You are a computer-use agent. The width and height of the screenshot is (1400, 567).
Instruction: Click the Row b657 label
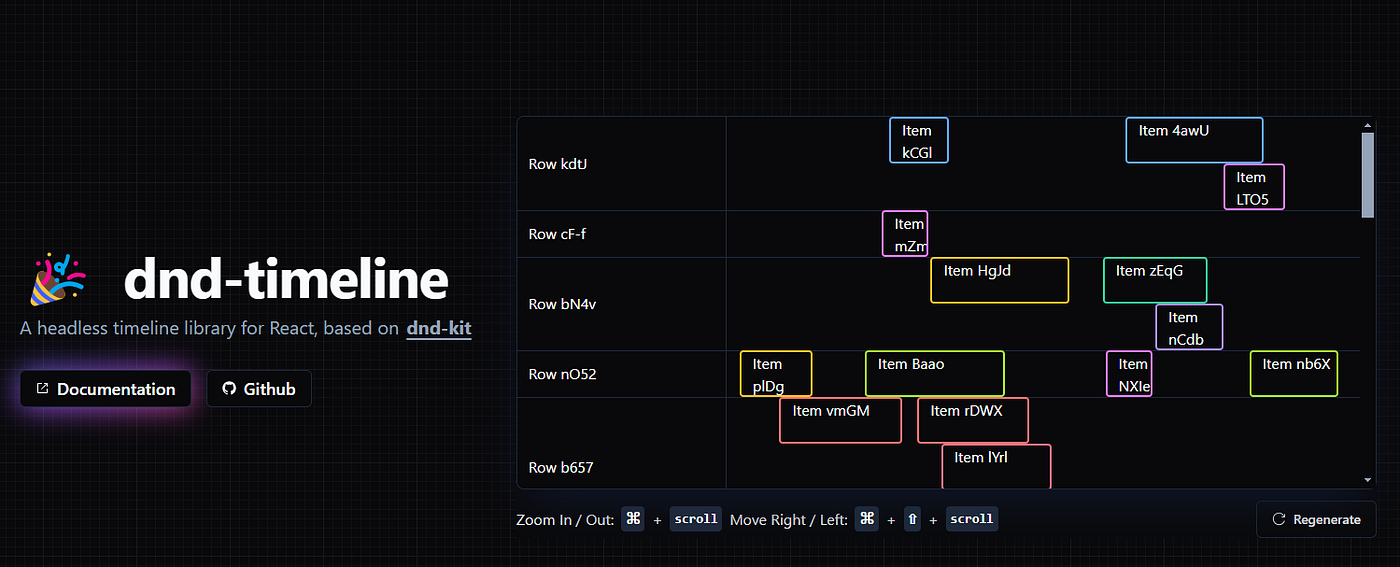(x=560, y=467)
